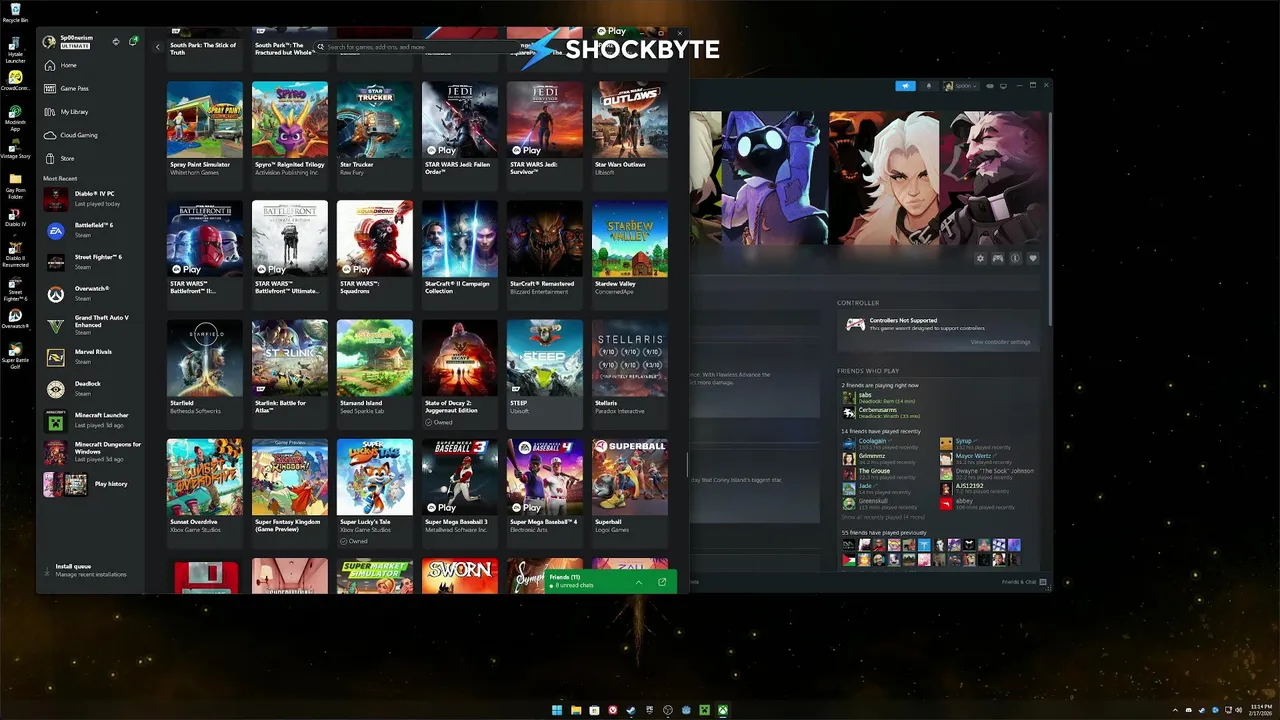Click Steam game info icon
1280x720 pixels.
[1015, 258]
